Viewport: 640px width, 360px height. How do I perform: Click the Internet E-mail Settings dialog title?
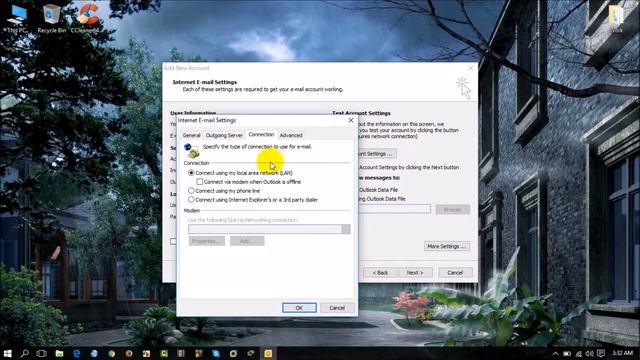207,120
